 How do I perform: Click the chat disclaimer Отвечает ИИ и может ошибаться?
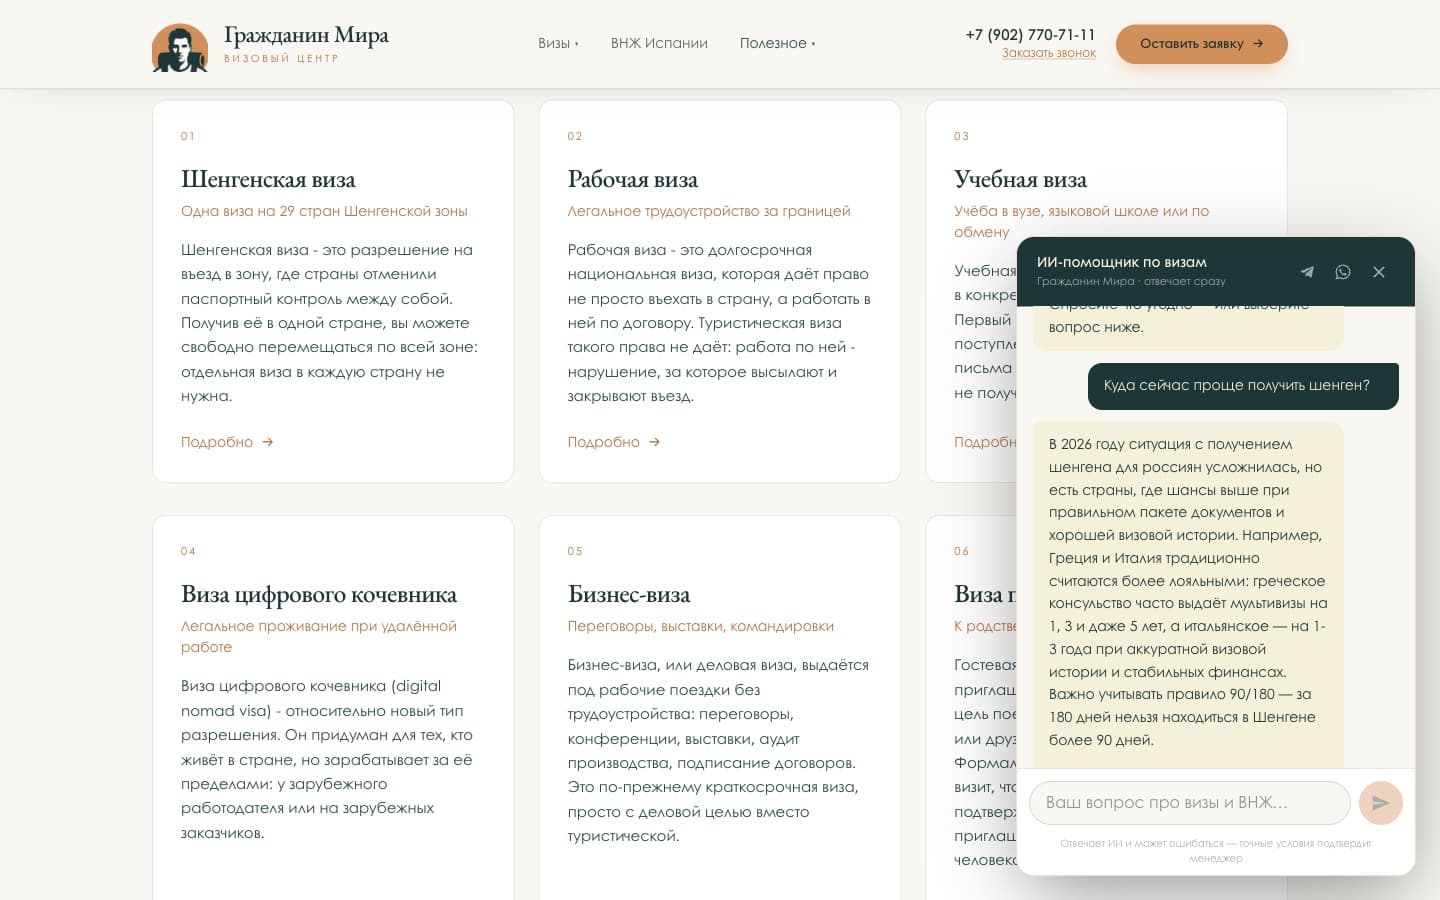pos(1216,851)
